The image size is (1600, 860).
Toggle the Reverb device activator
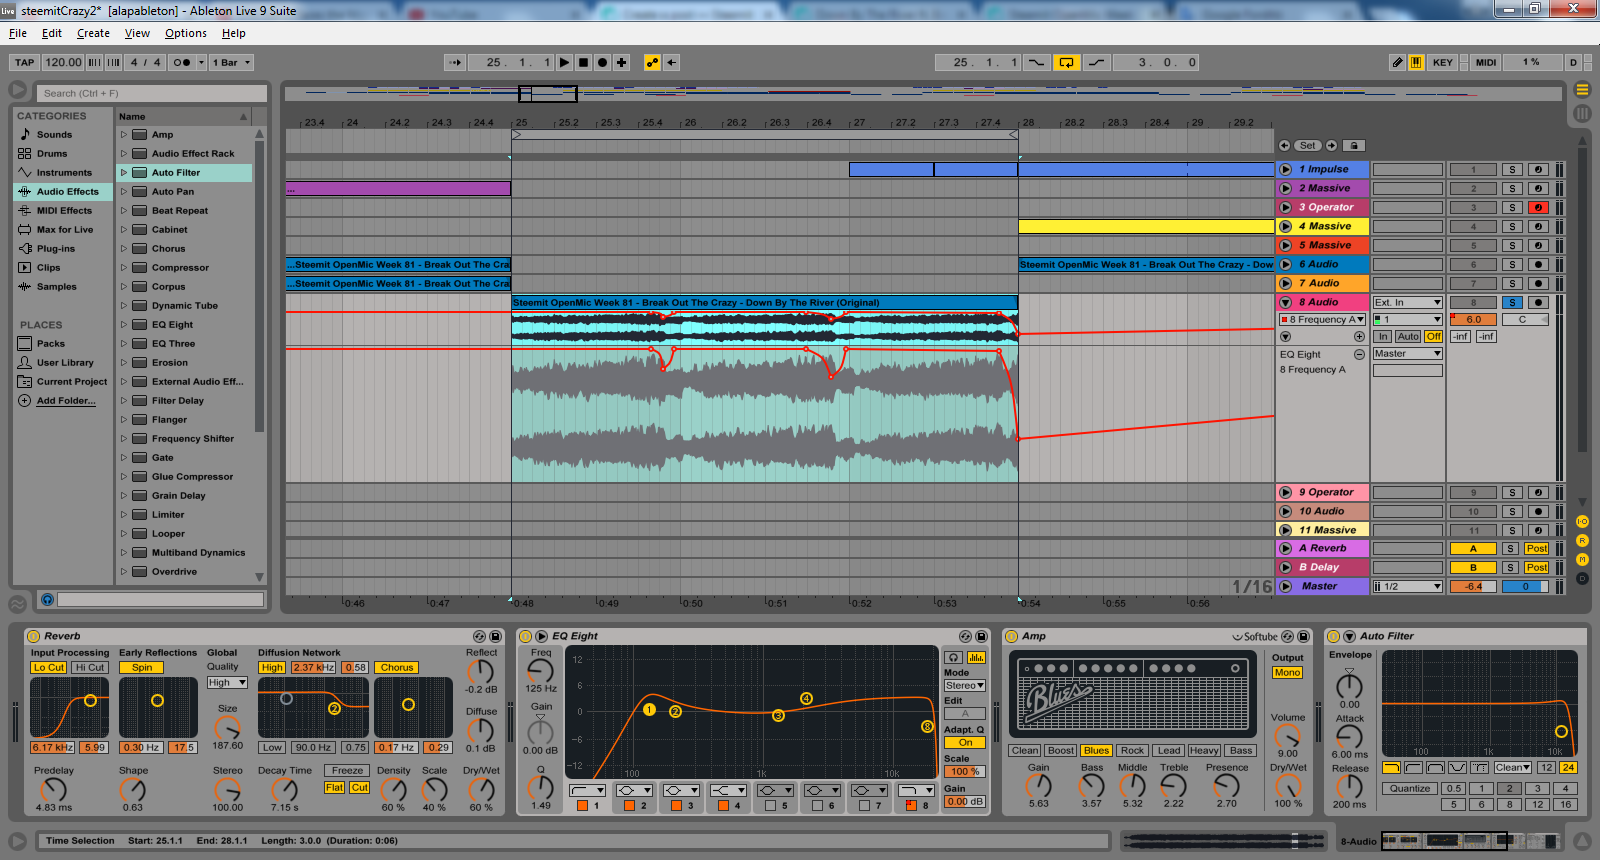(x=34, y=636)
